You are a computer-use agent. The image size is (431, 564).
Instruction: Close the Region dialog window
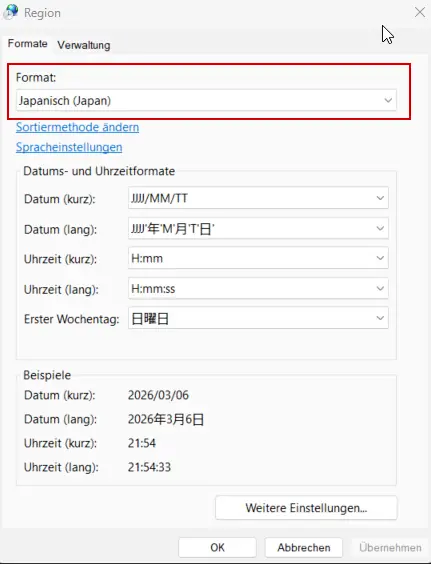coord(419,12)
